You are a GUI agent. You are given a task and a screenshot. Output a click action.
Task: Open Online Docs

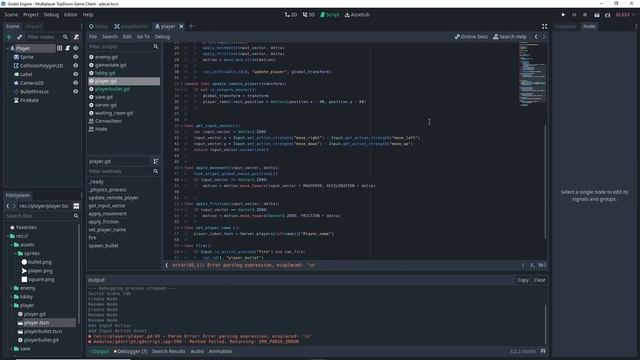point(471,37)
